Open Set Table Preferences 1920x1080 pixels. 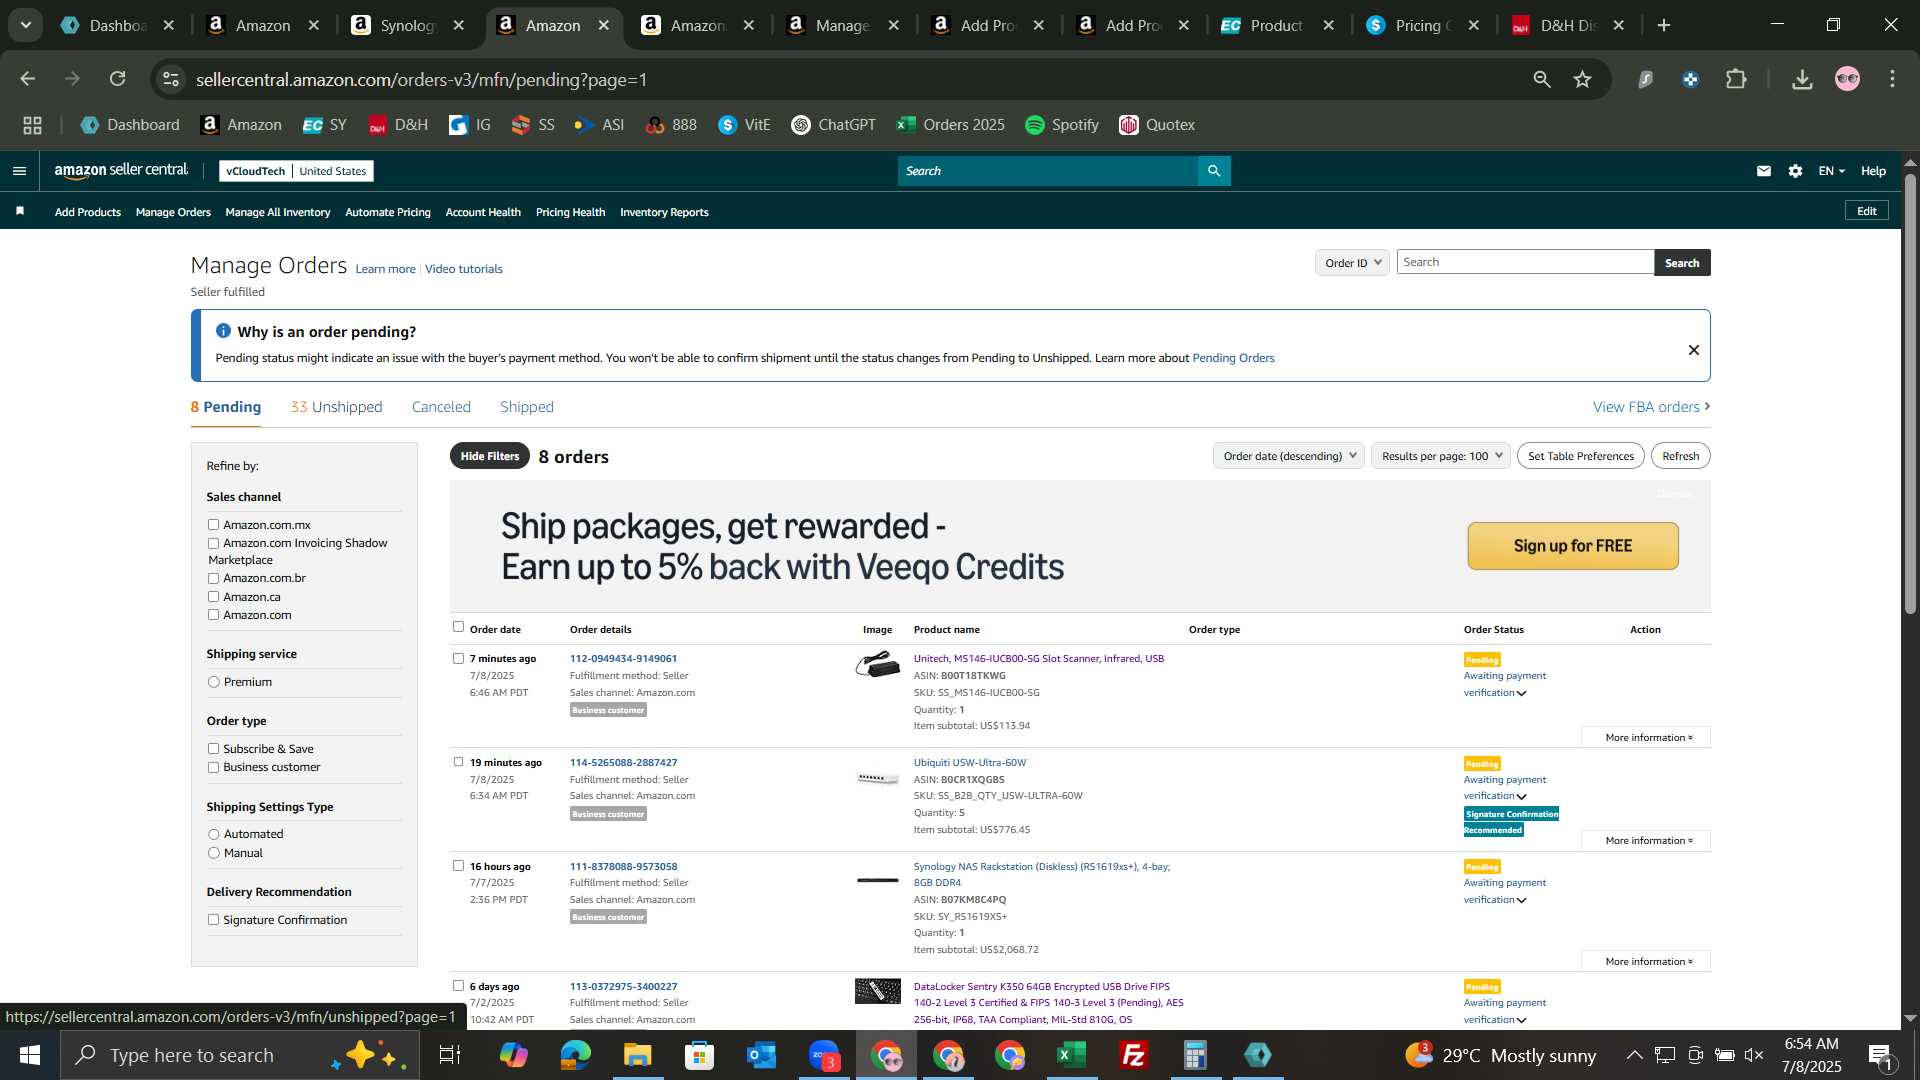pos(1580,456)
